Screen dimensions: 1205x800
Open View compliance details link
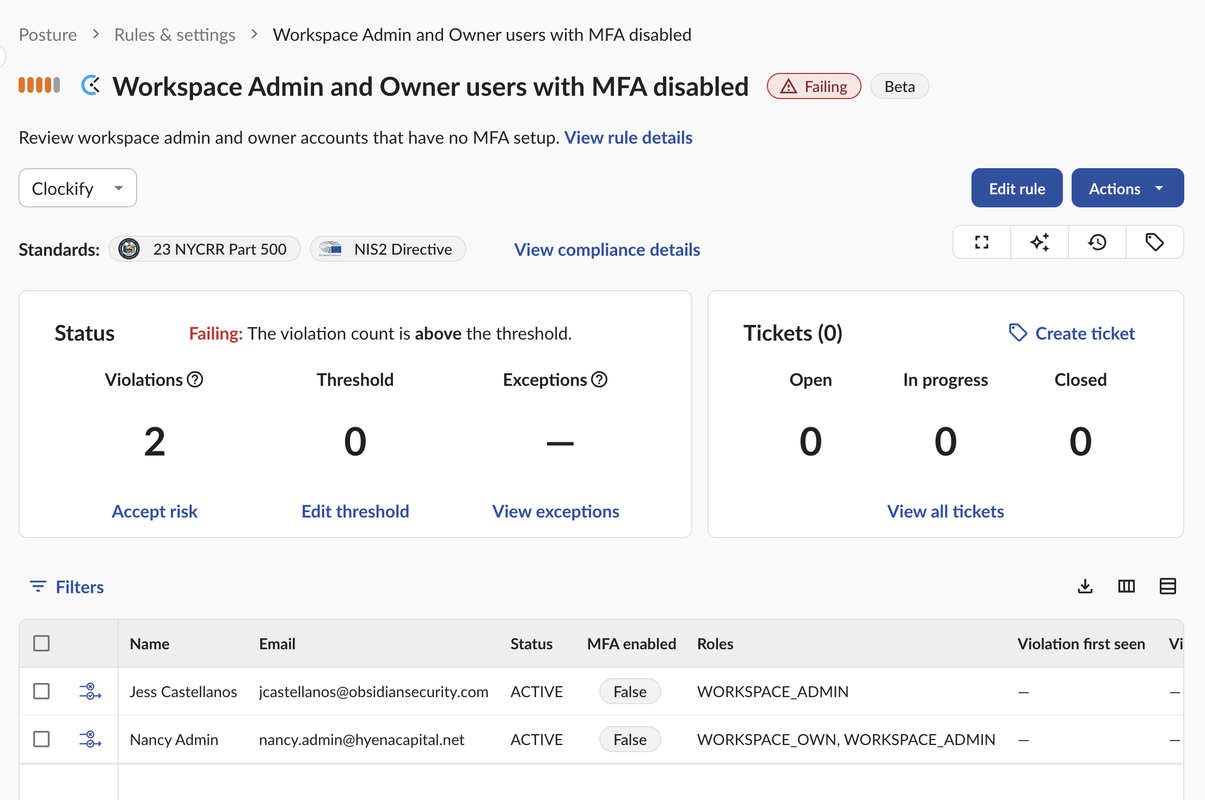607,250
